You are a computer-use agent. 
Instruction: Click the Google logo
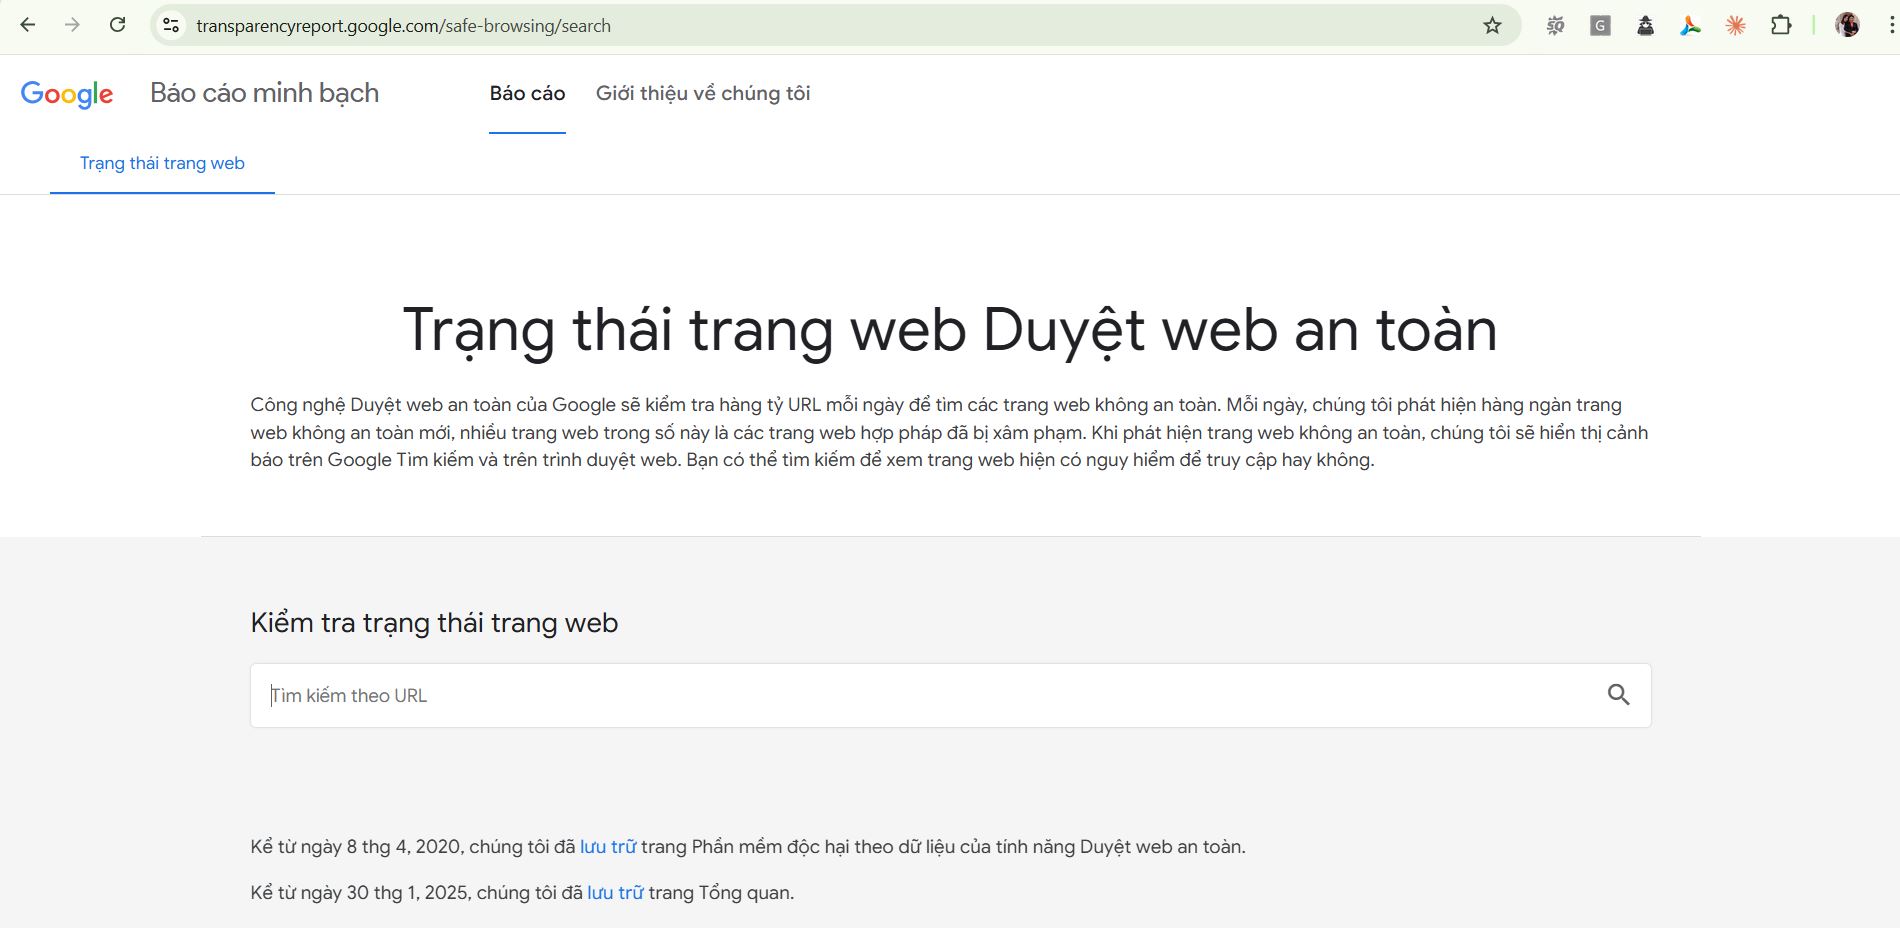tap(66, 93)
